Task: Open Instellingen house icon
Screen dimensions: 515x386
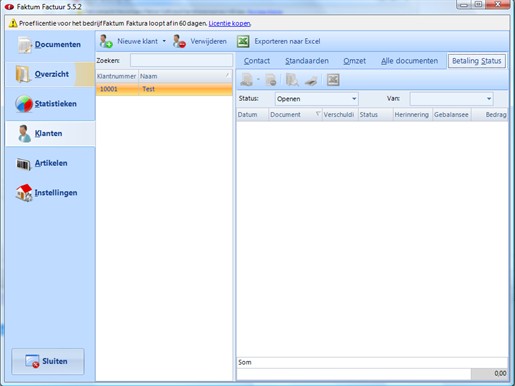Action: pos(24,193)
